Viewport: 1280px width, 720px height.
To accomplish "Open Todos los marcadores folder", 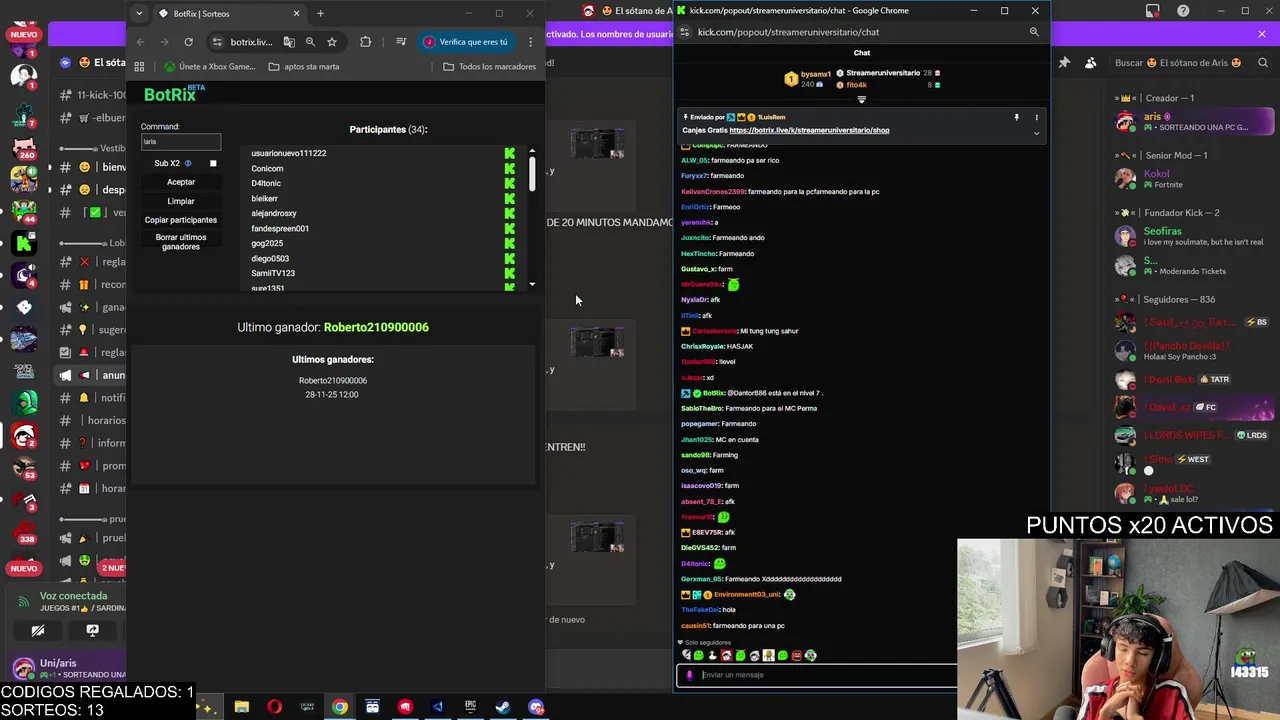I will point(490,67).
